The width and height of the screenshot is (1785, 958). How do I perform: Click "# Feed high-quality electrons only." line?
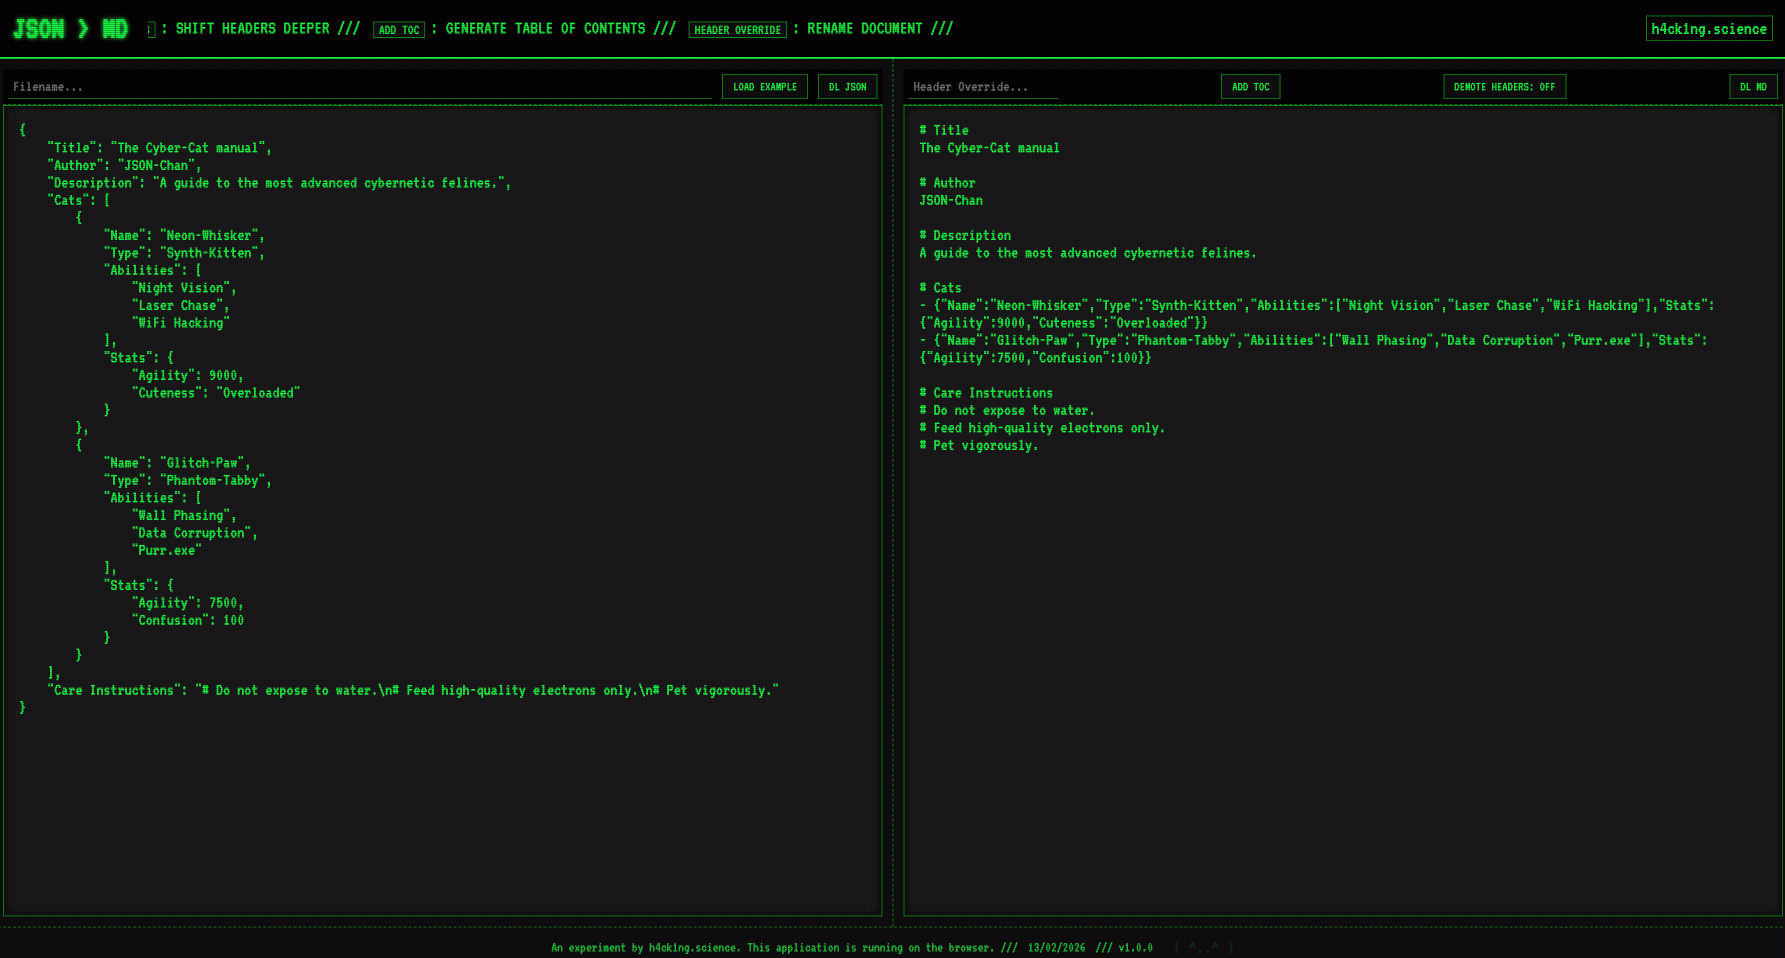[1042, 428]
